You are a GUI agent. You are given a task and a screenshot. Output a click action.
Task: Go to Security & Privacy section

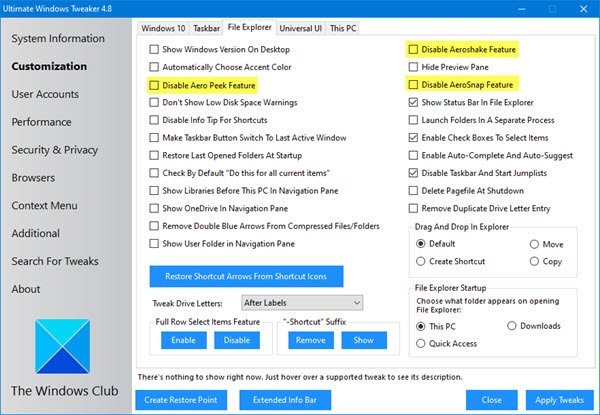[55, 150]
